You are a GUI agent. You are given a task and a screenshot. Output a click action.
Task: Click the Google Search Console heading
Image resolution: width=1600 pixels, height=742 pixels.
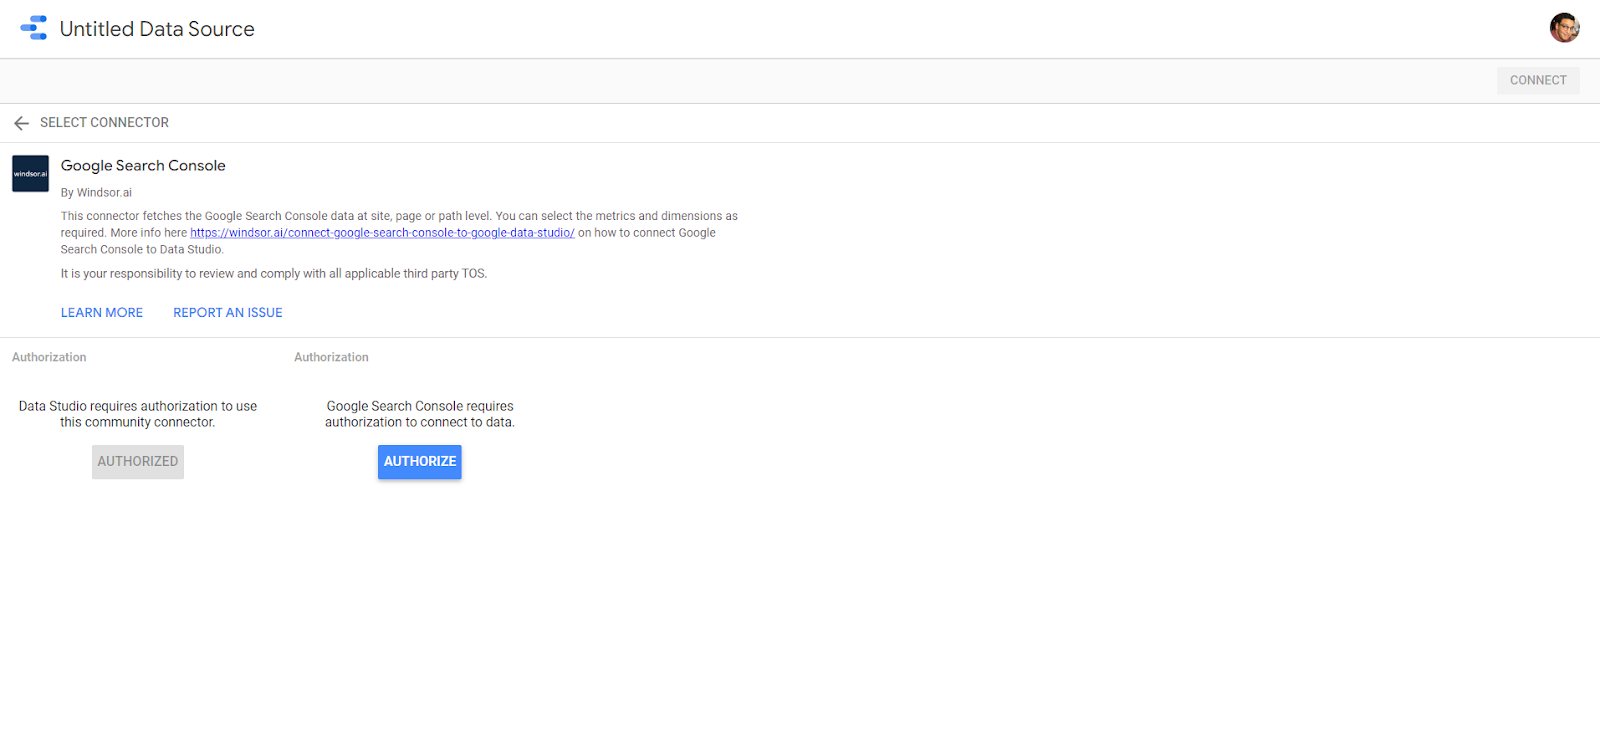point(143,166)
